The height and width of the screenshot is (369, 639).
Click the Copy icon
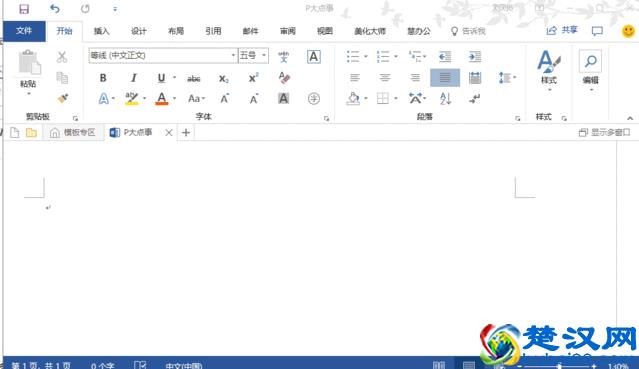click(62, 77)
